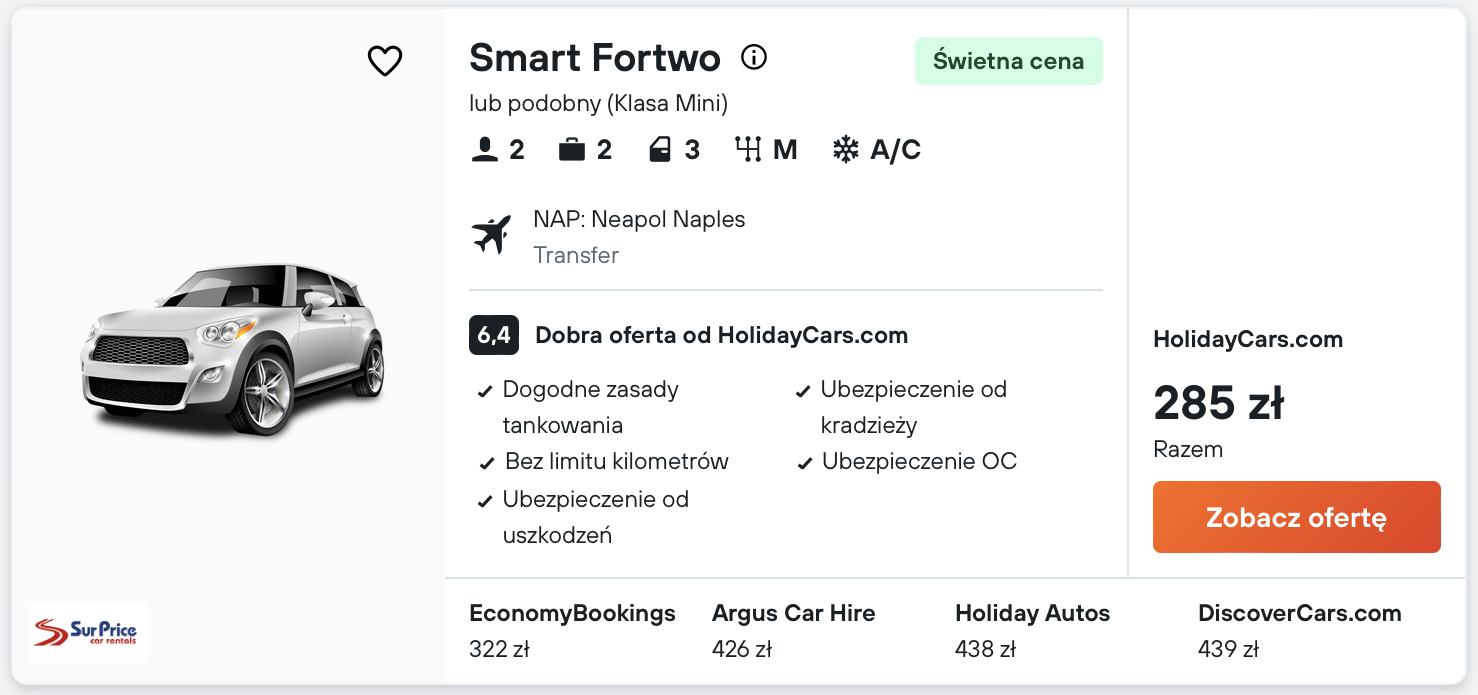Image resolution: width=1478 pixels, height=695 pixels.
Task: Click the 6,4 rating badge
Action: [x=494, y=335]
